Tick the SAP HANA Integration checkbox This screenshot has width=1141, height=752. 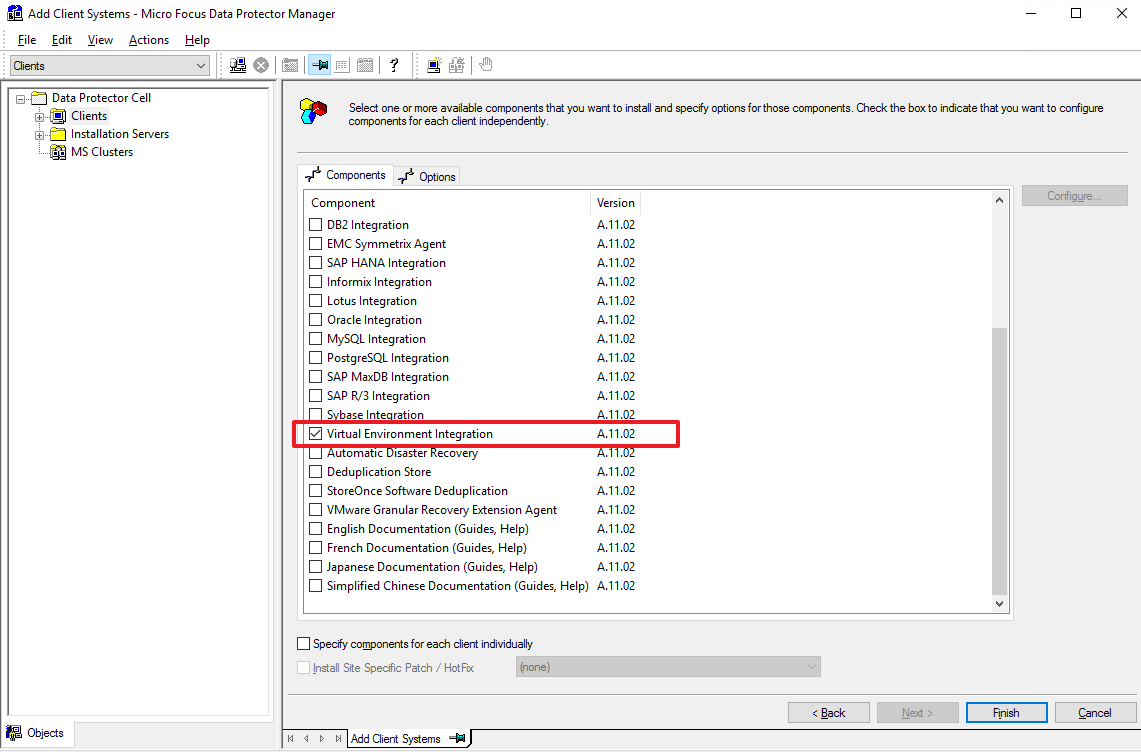coord(315,262)
